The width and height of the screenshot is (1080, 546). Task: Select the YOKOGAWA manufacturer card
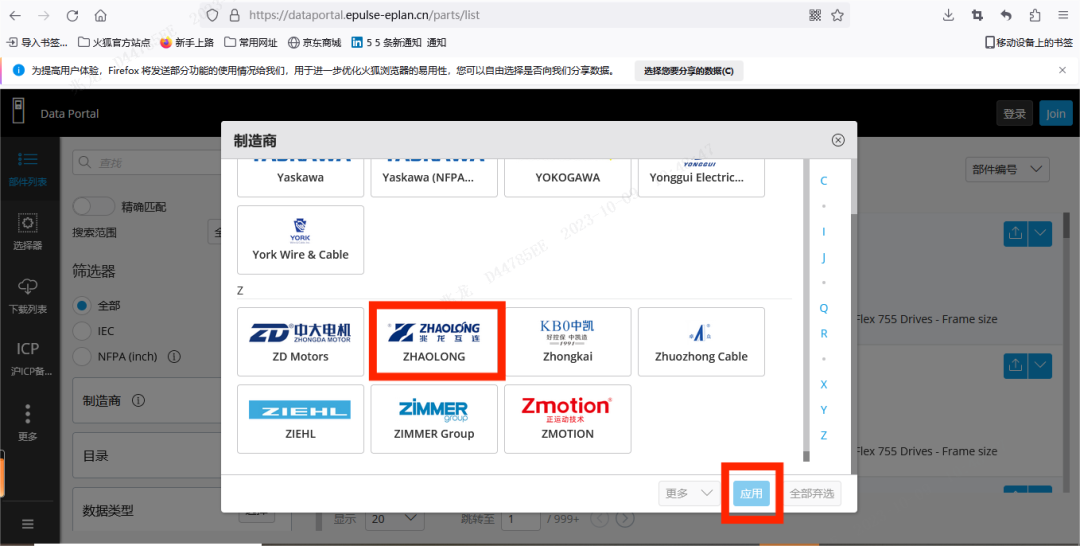[568, 177]
